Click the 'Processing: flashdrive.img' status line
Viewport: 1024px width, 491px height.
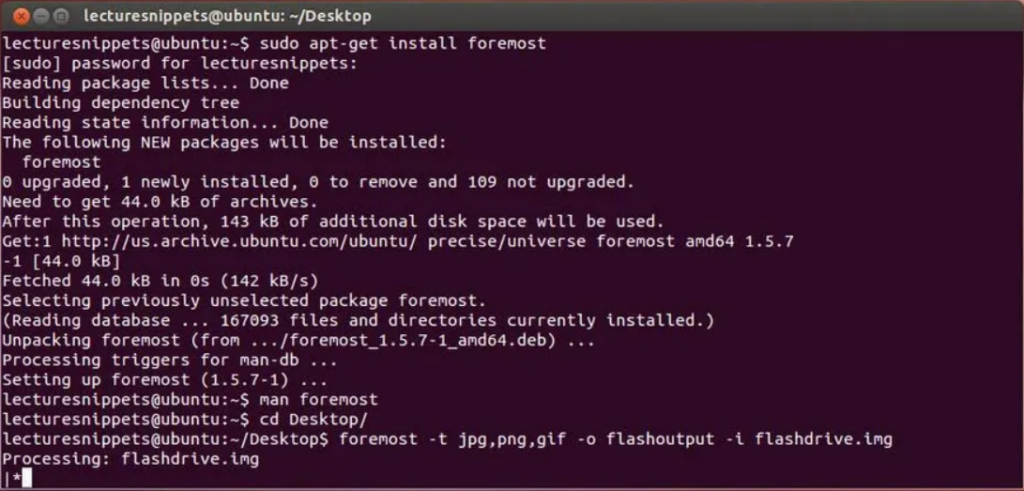tap(131, 459)
